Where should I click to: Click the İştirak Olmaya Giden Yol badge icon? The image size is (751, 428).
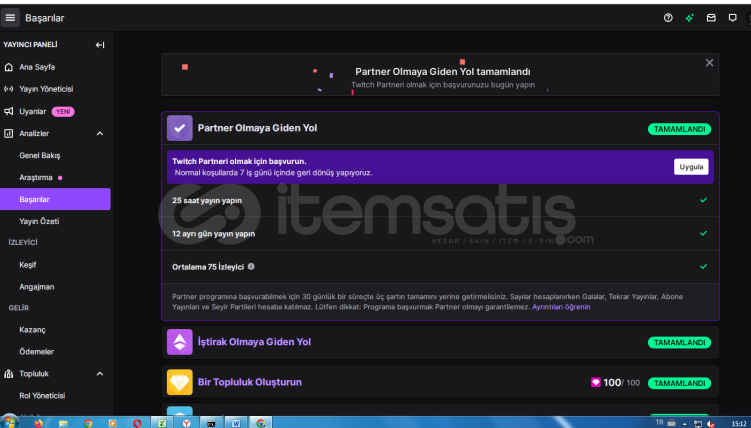click(x=180, y=342)
